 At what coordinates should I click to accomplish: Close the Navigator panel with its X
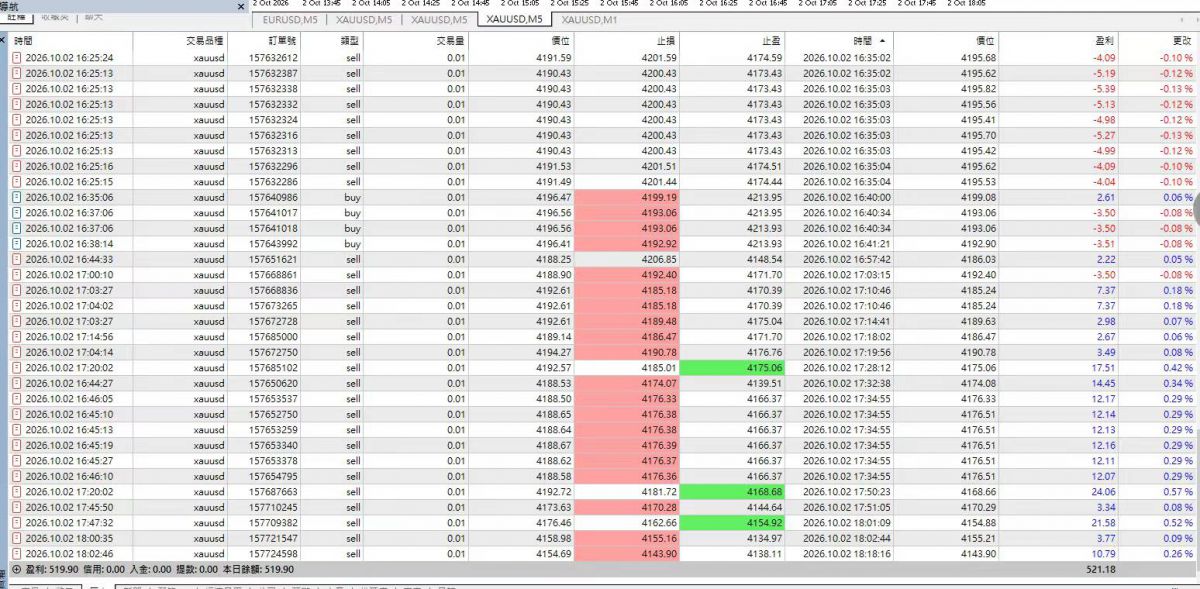[x=241, y=6]
